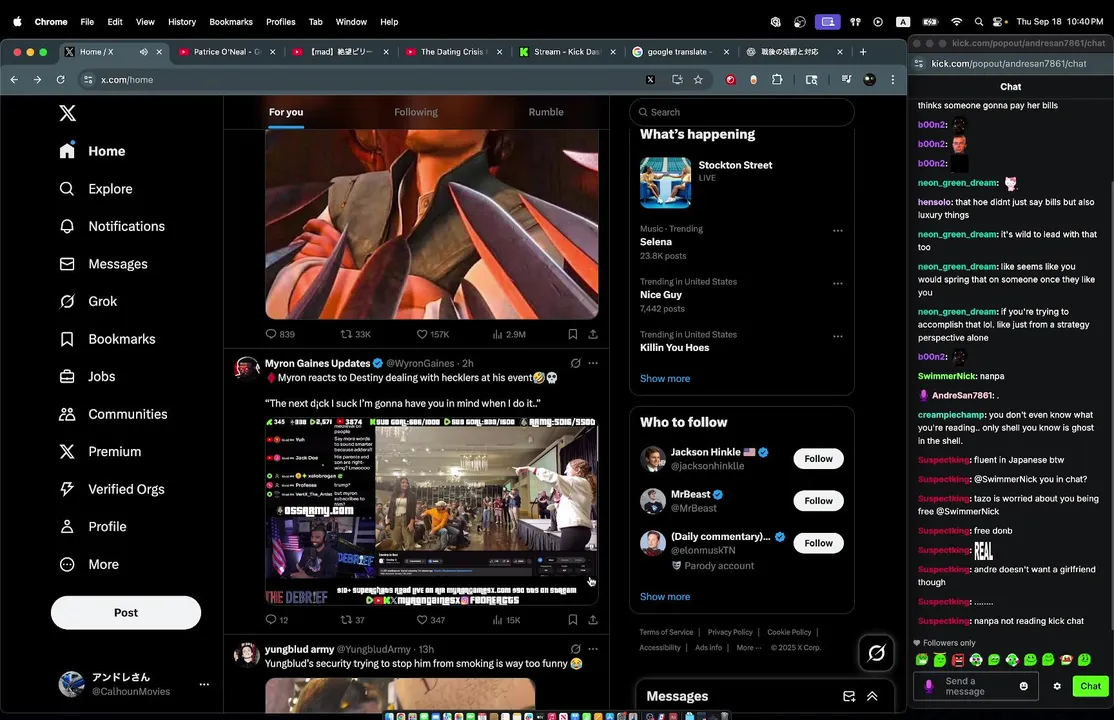The width and height of the screenshot is (1114, 720).
Task: Switch to the google translate tab
Action: point(680,52)
